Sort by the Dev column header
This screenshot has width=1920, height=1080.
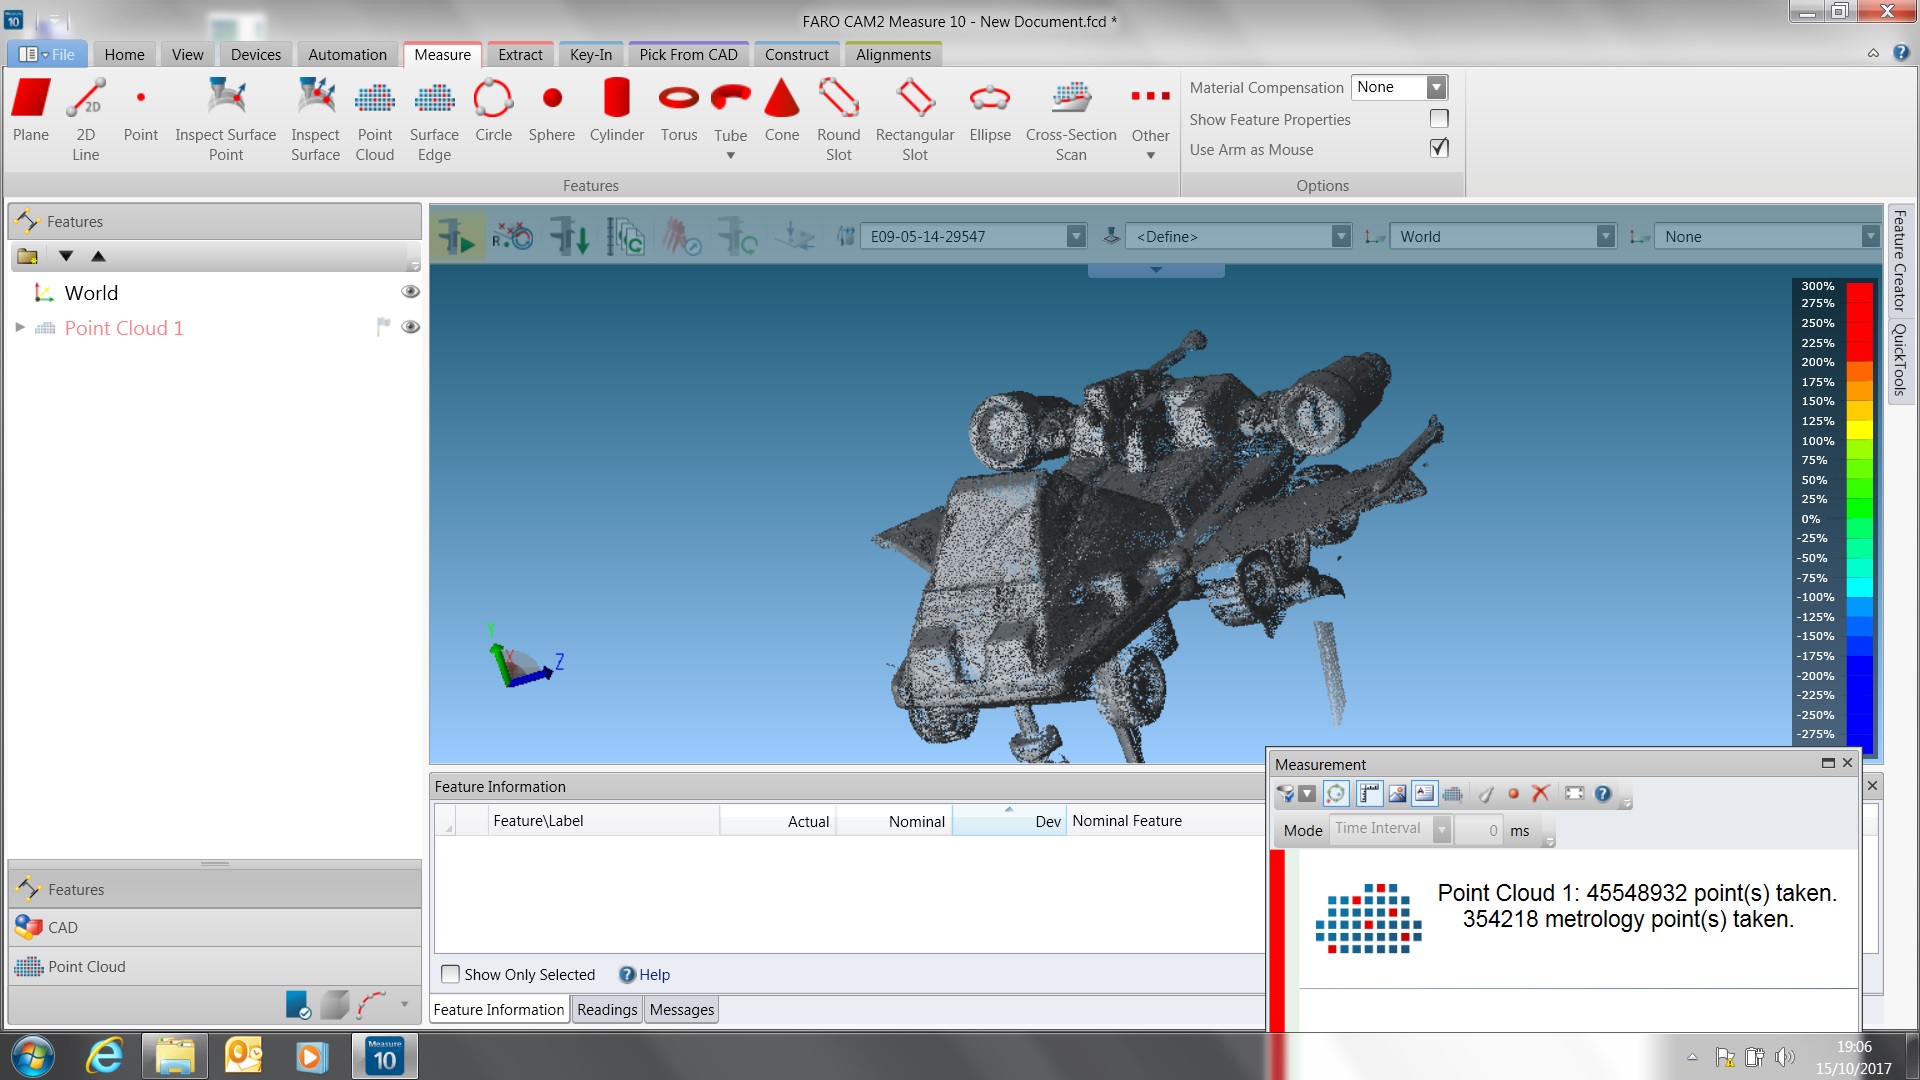click(1009, 820)
